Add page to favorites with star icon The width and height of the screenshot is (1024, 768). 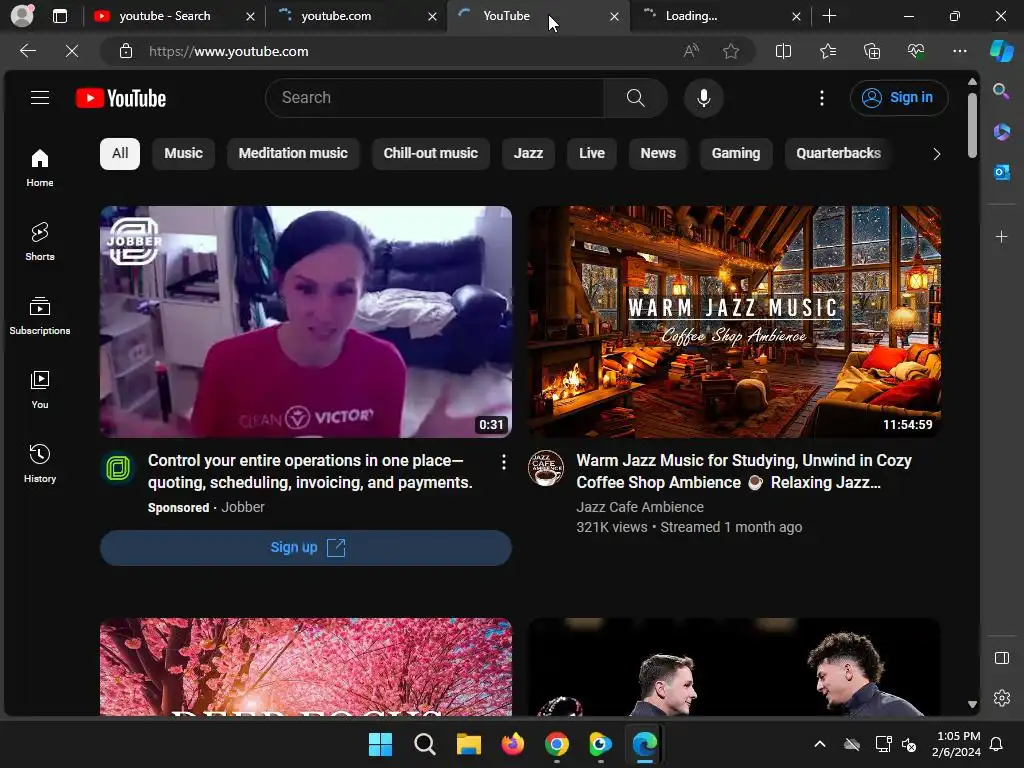click(x=731, y=51)
